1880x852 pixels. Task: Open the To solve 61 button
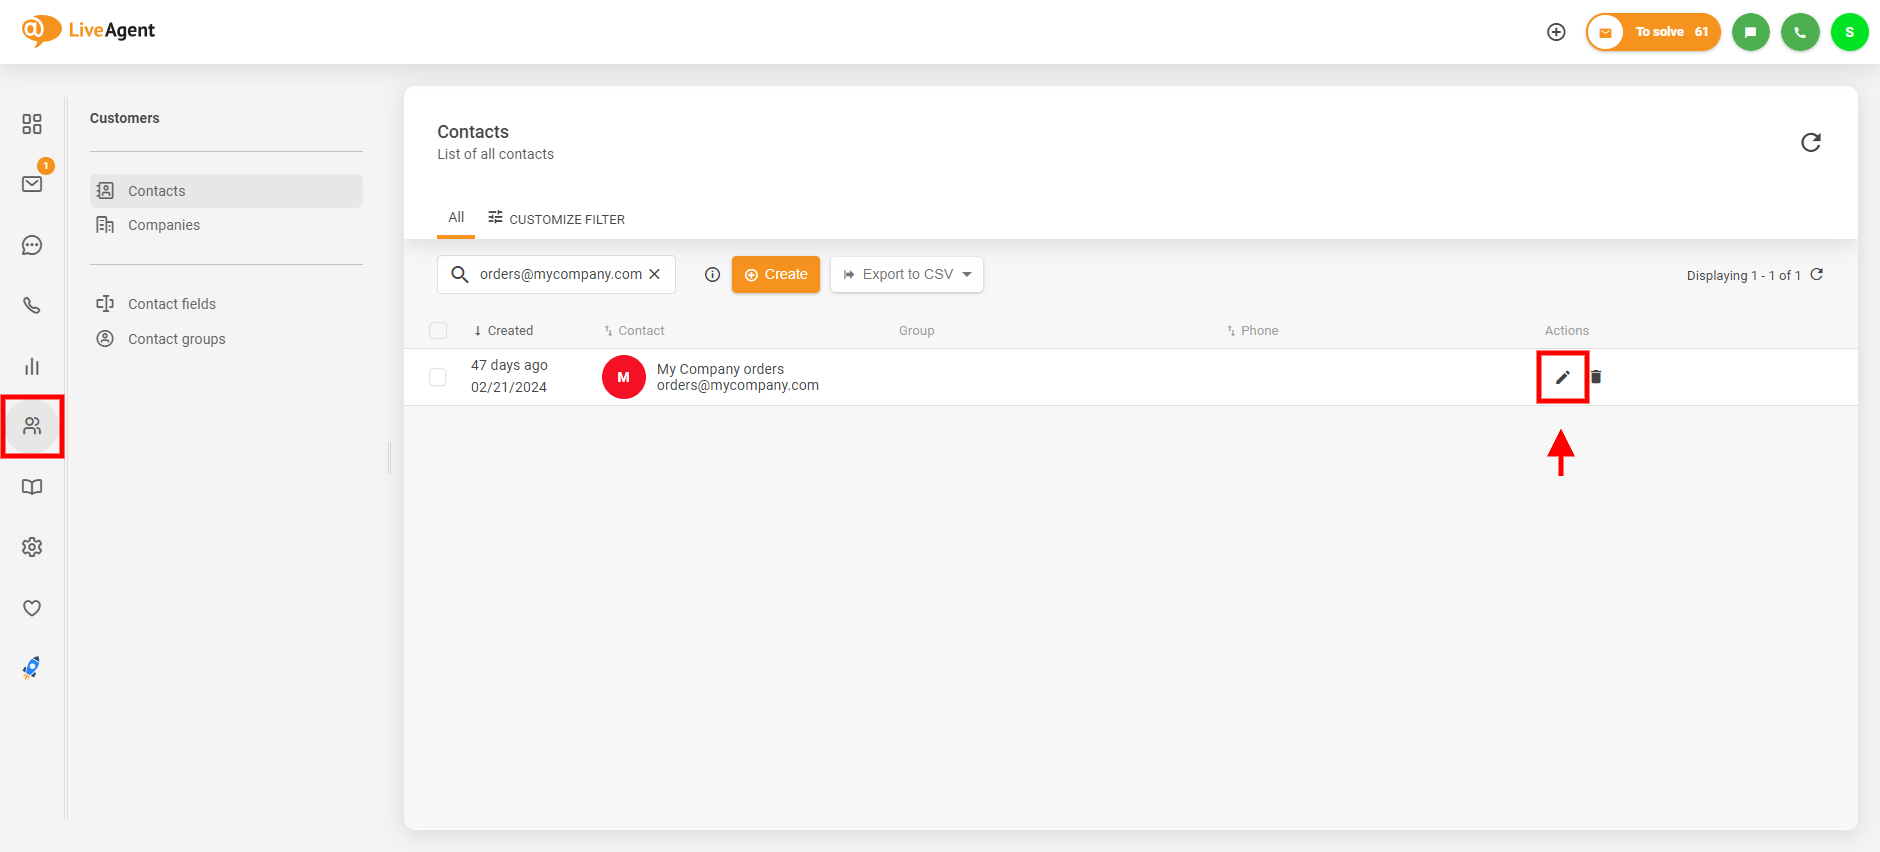[x=1654, y=32]
